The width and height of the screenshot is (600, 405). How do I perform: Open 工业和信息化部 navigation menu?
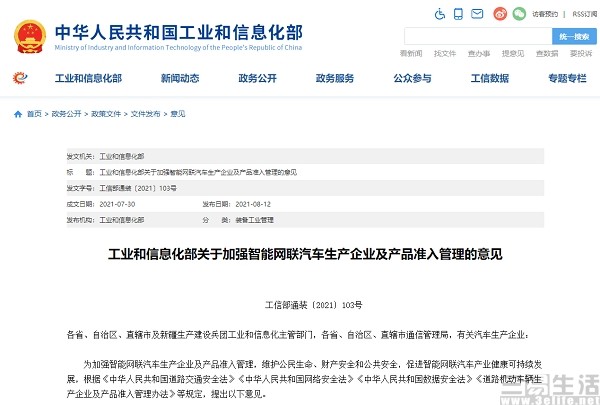(x=88, y=78)
